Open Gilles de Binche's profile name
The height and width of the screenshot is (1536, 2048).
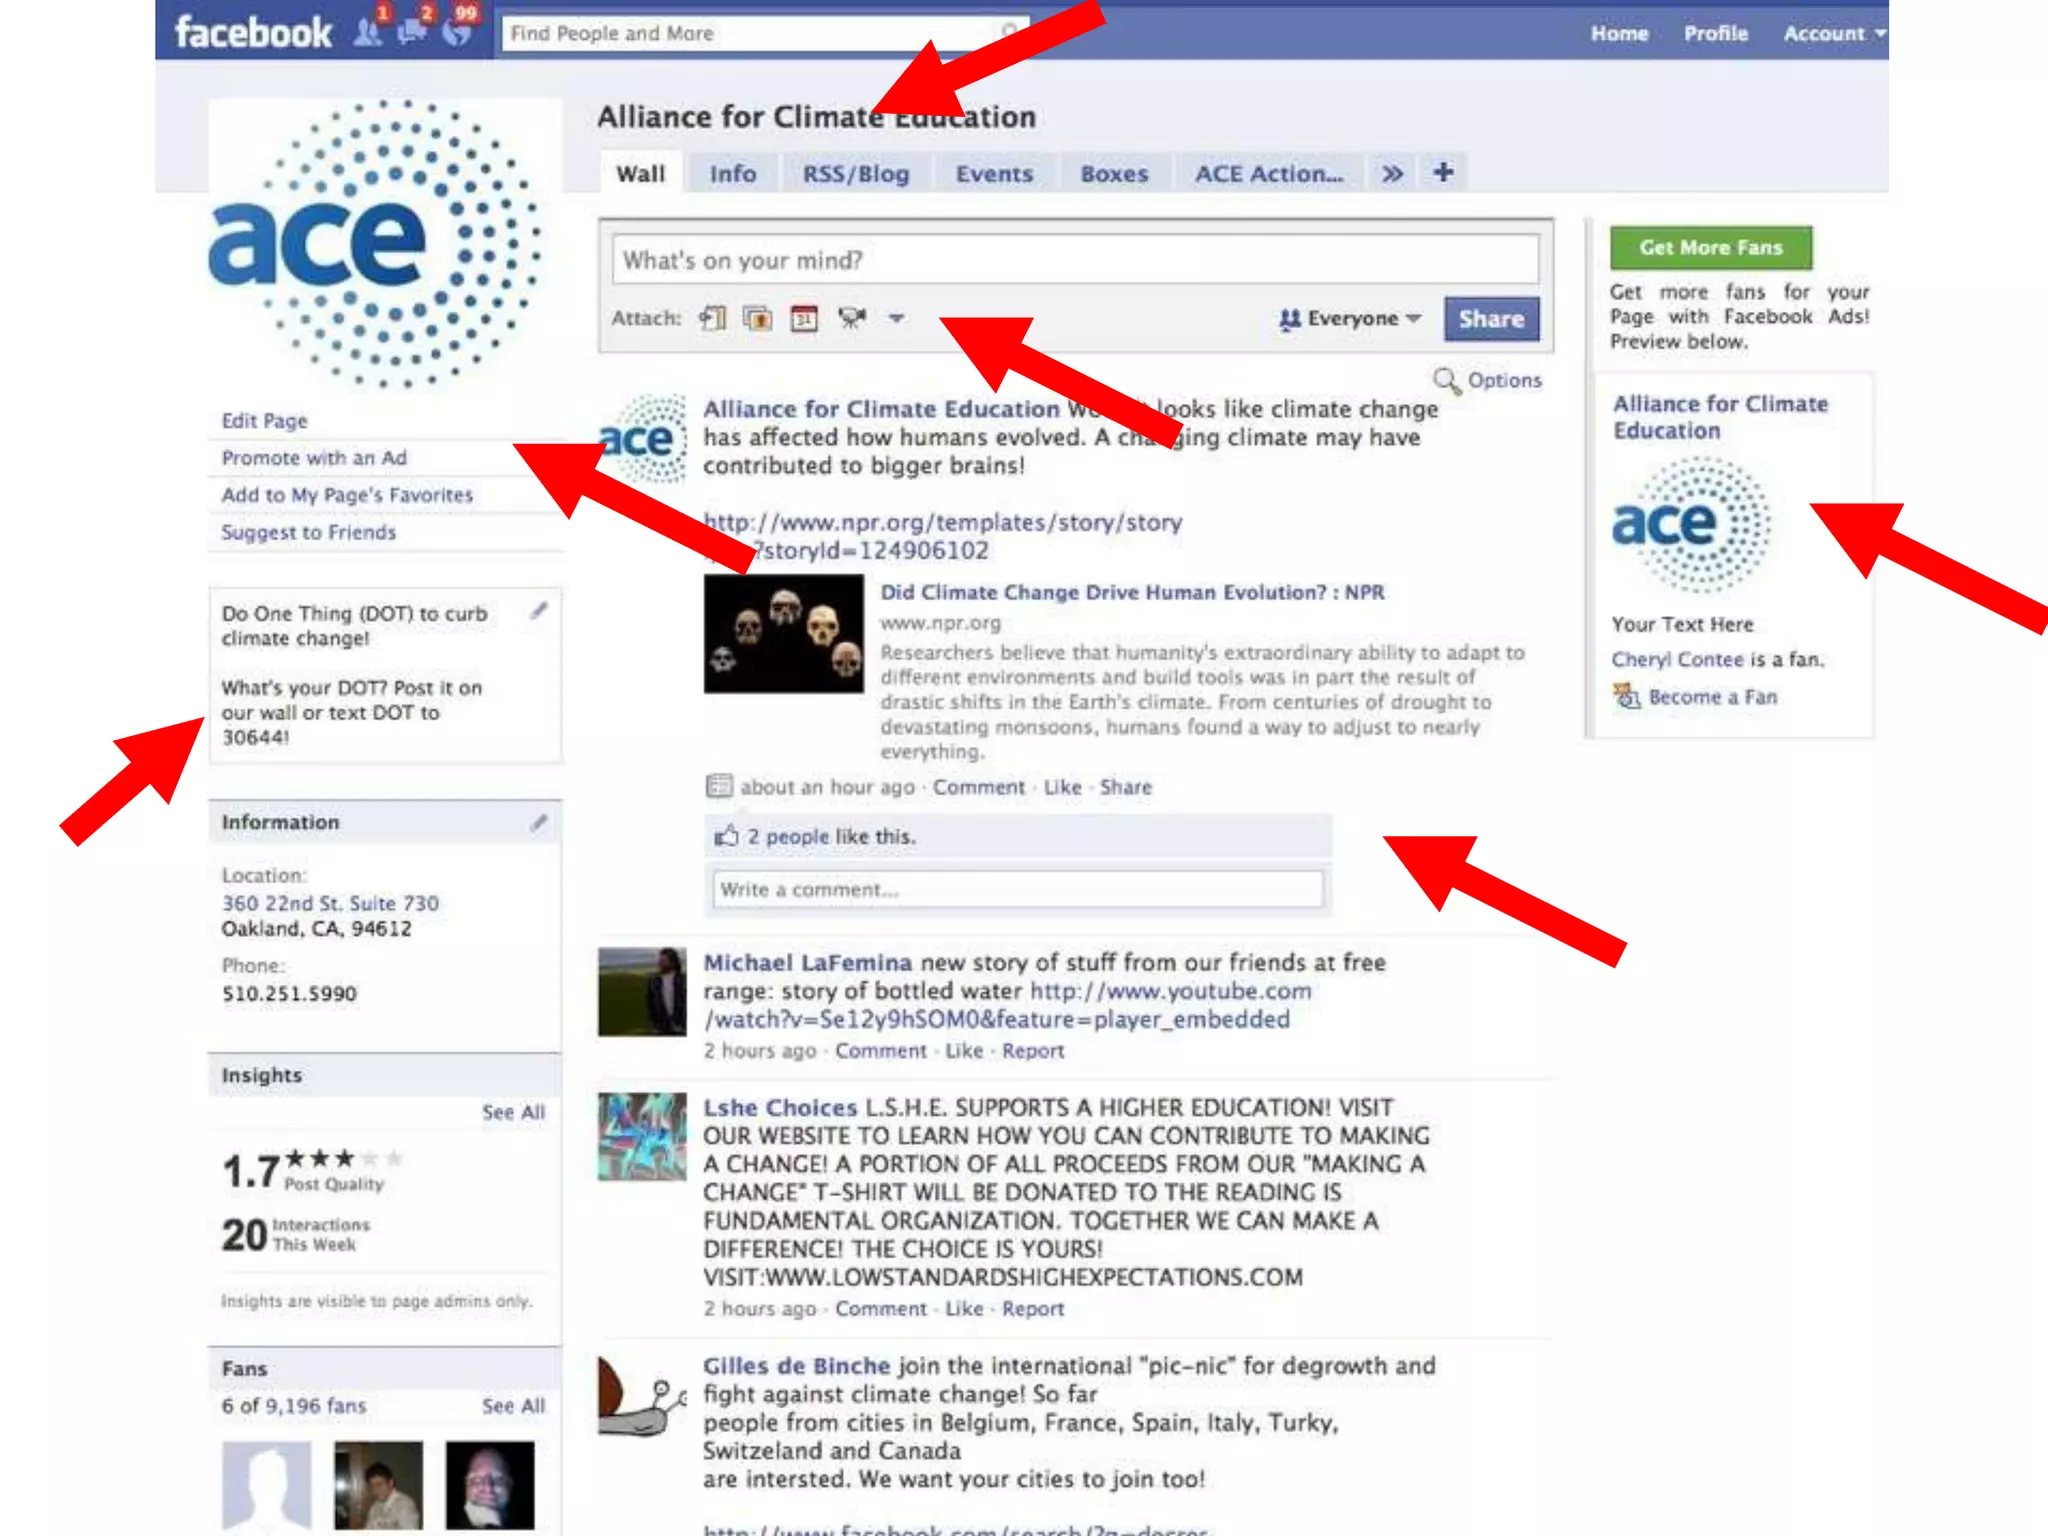796,1366
